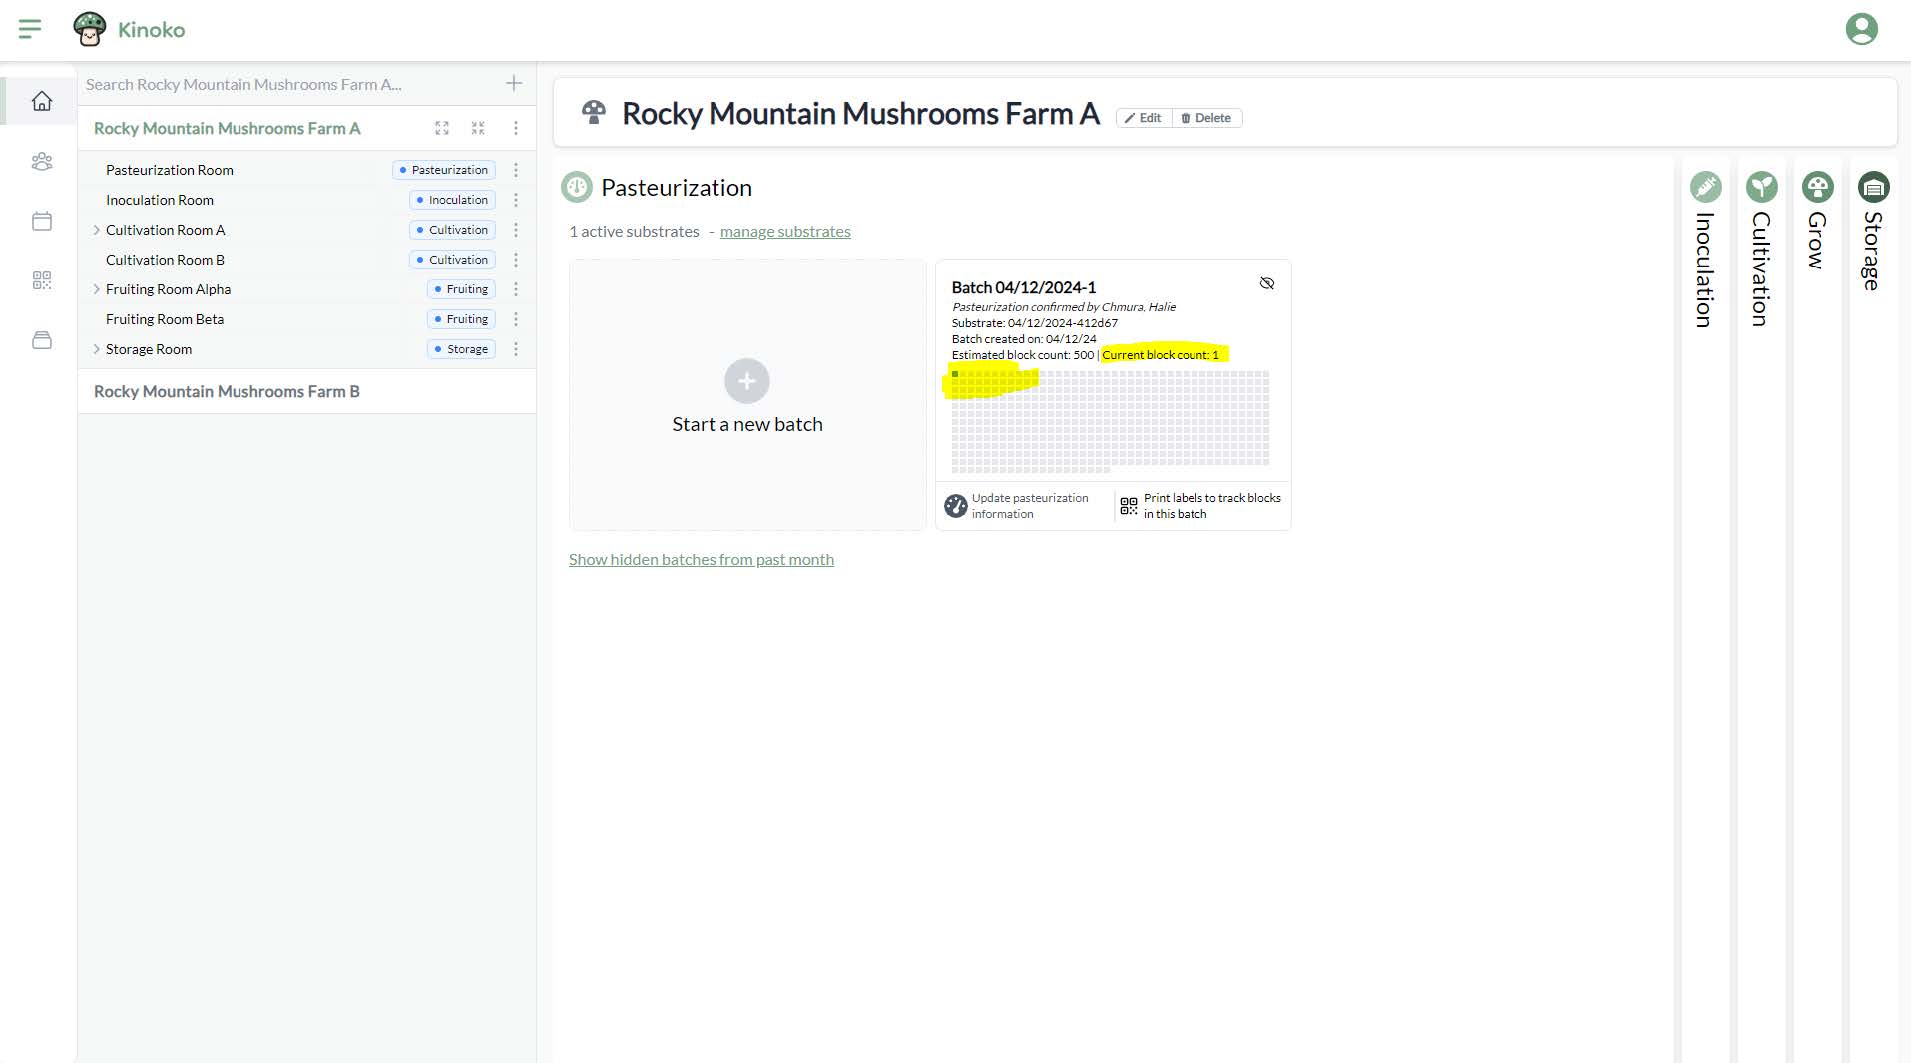1911x1063 pixels.
Task: Expand Fruiting Room Alpha tree node
Action: 96,289
